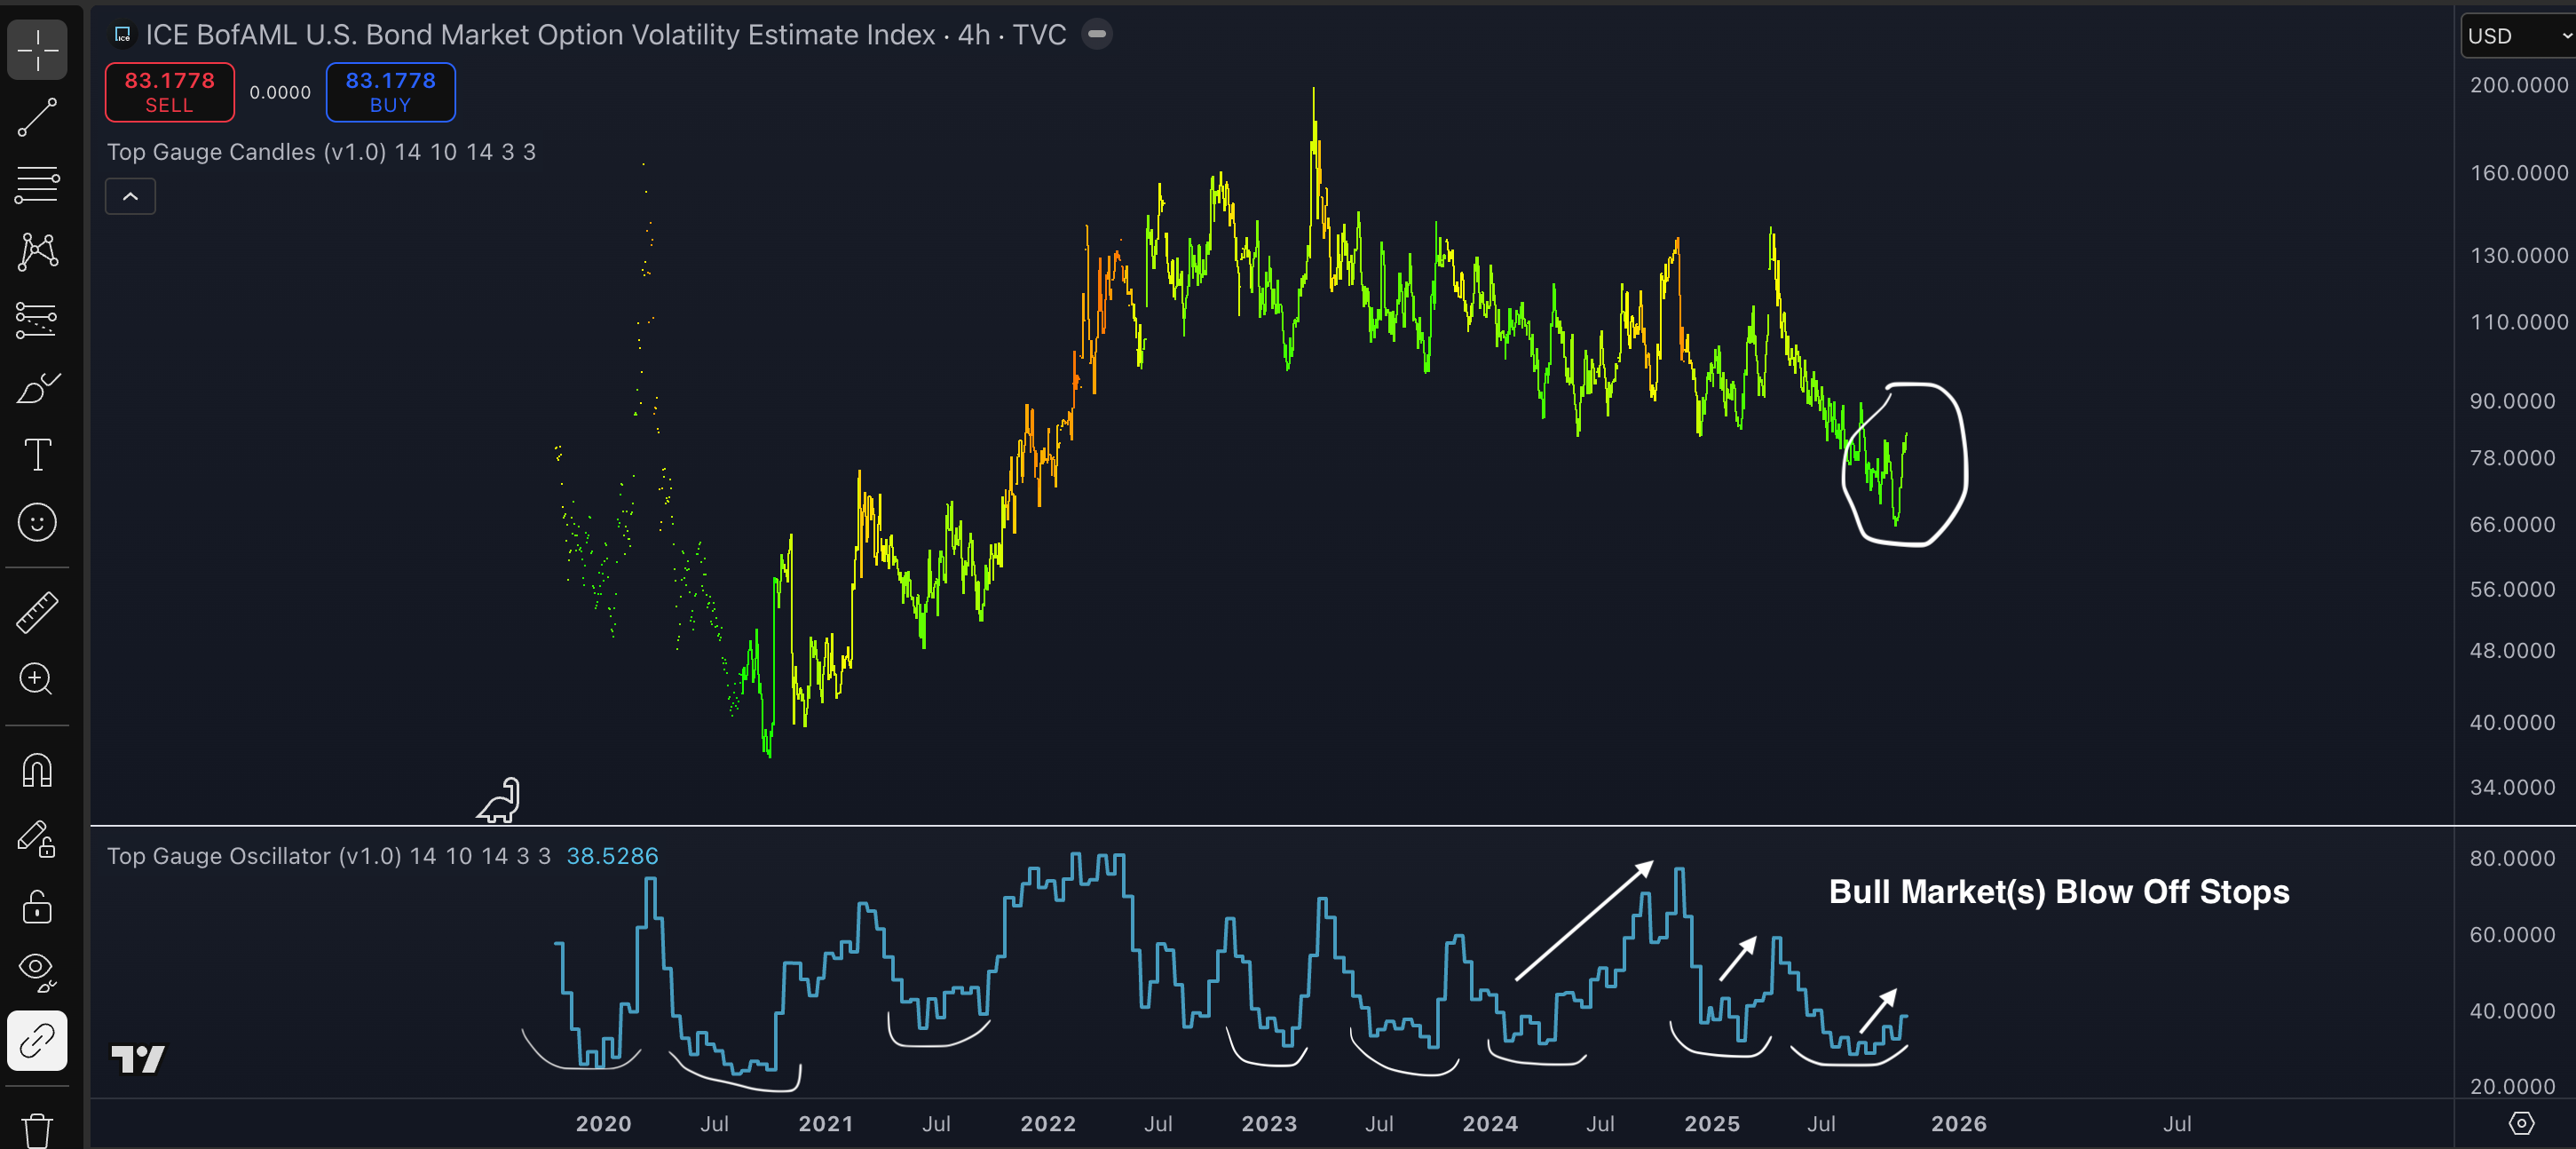Select the trend line drawing tool
Image resolution: width=2576 pixels, height=1149 pixels.
click(x=37, y=117)
